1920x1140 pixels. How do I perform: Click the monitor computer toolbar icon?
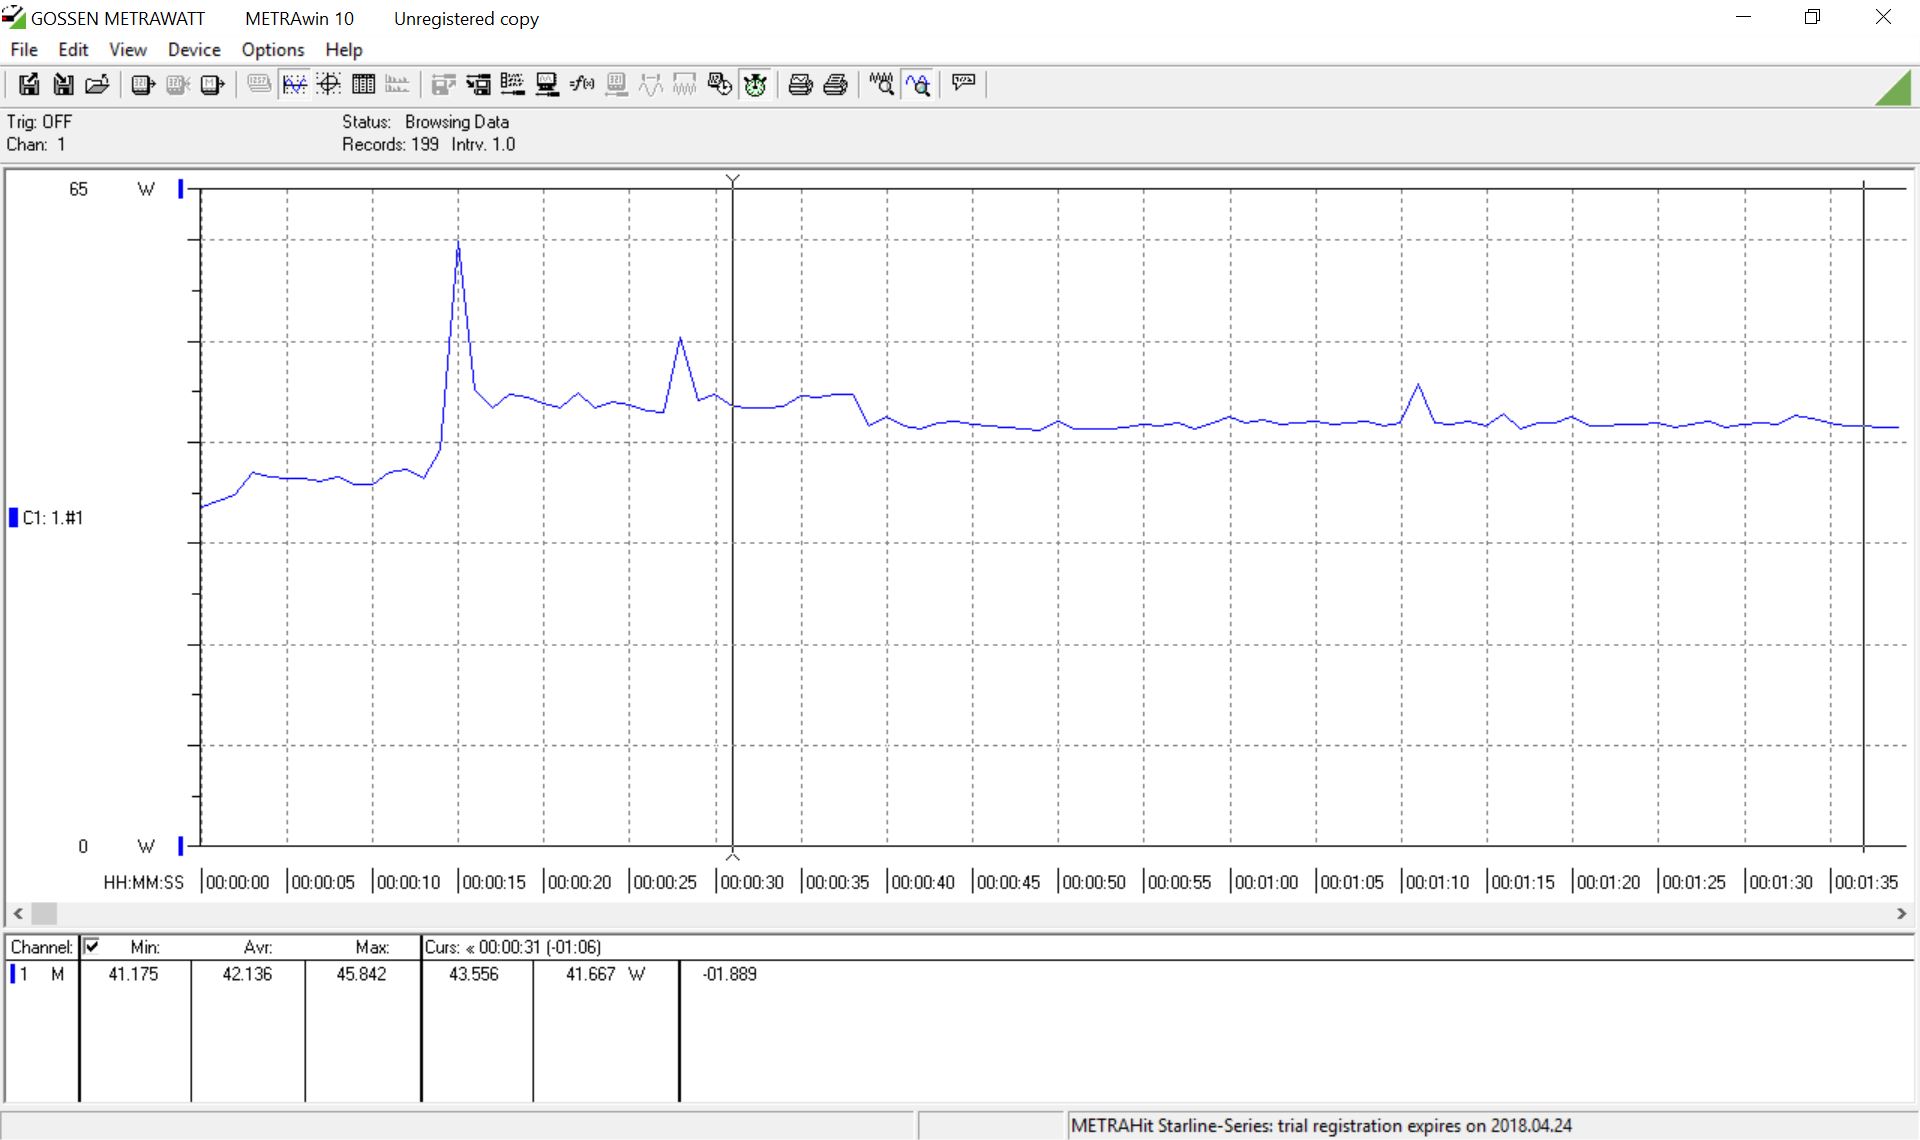(547, 85)
